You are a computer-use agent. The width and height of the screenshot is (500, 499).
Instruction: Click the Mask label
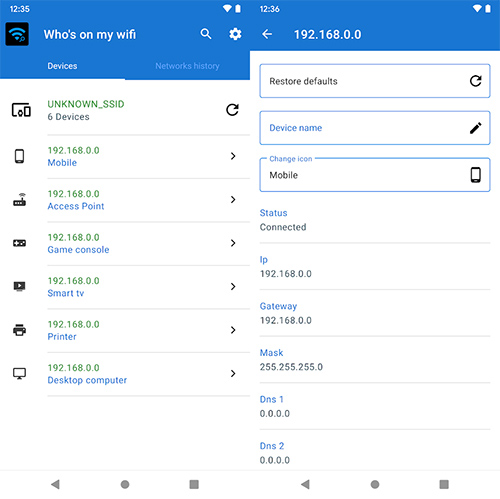point(271,352)
